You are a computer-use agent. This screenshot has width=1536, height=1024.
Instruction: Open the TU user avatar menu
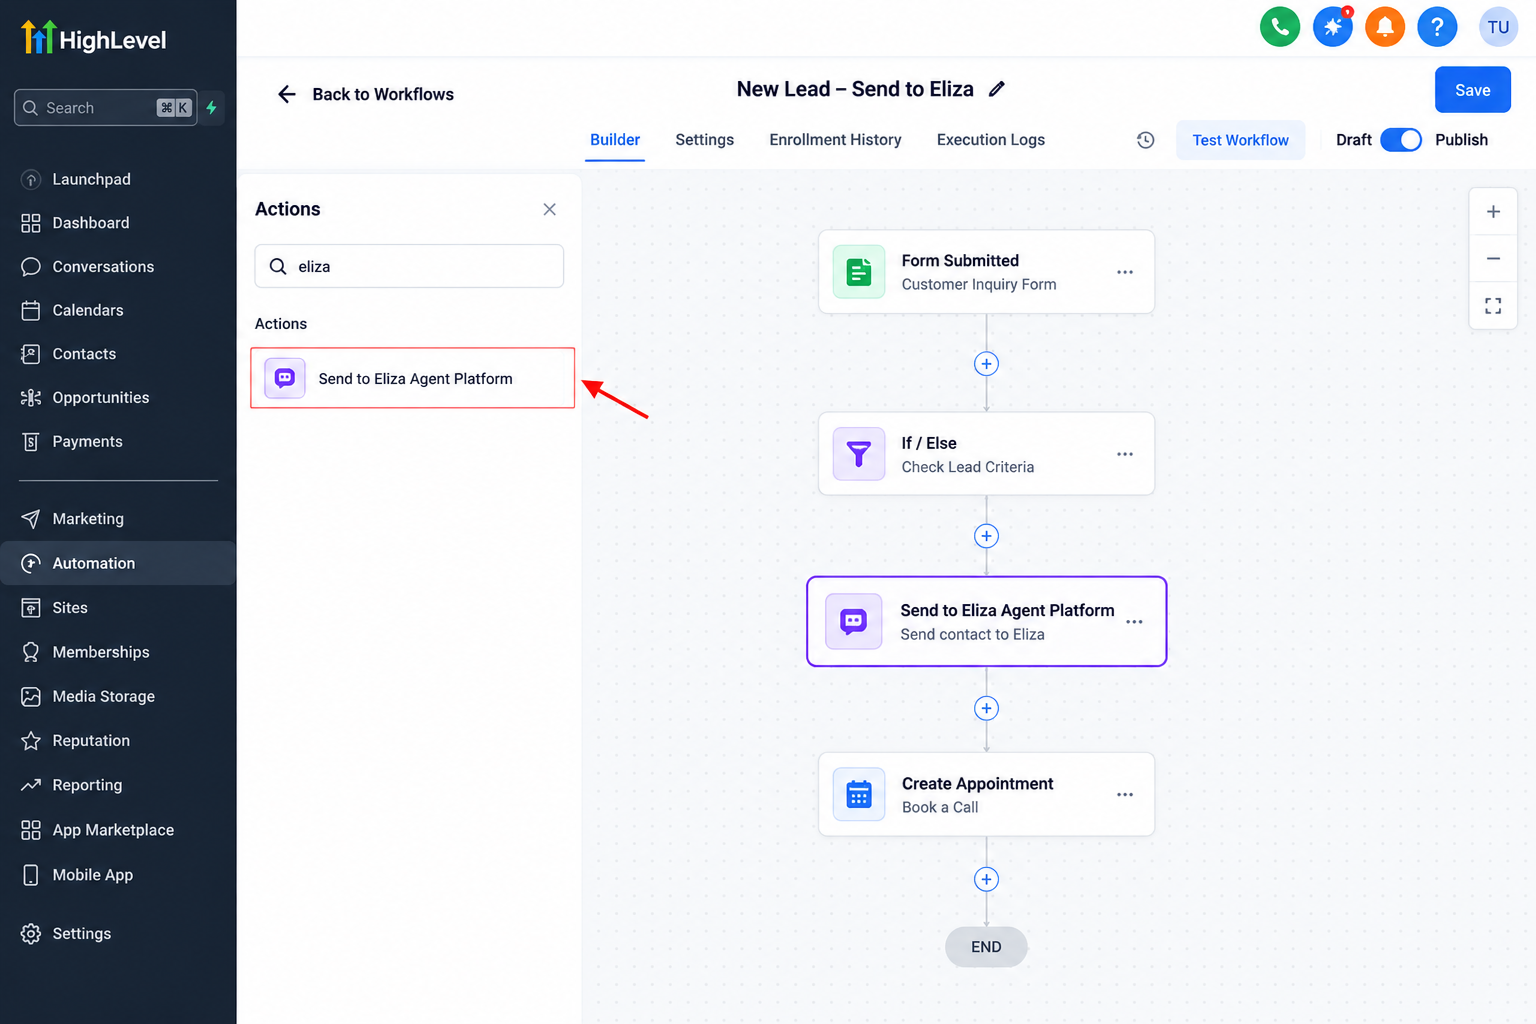pos(1498,27)
